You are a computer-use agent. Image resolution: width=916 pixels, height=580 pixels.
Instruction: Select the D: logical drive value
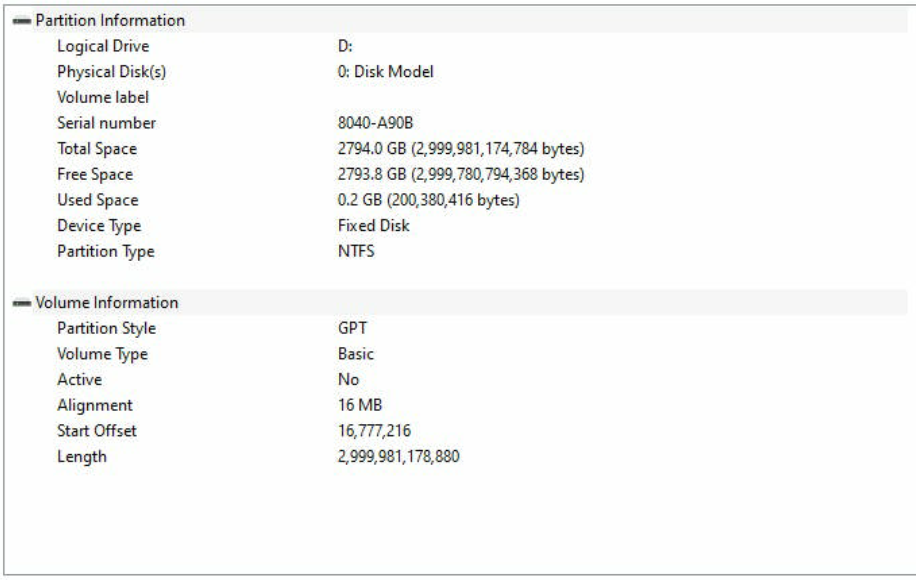(345, 46)
